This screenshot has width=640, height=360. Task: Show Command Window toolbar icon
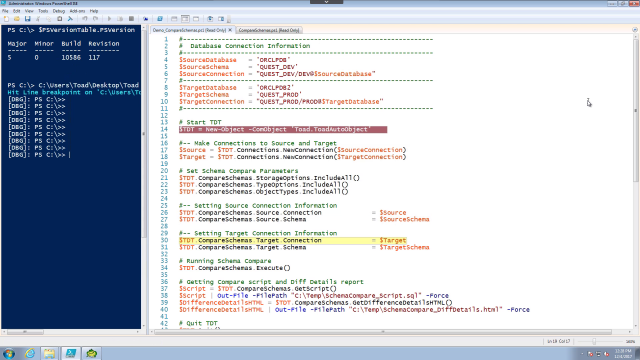(210, 19)
